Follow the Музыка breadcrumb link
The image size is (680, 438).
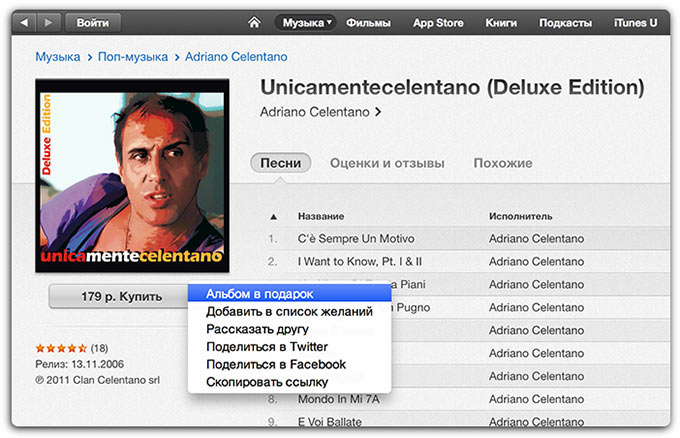(58, 57)
